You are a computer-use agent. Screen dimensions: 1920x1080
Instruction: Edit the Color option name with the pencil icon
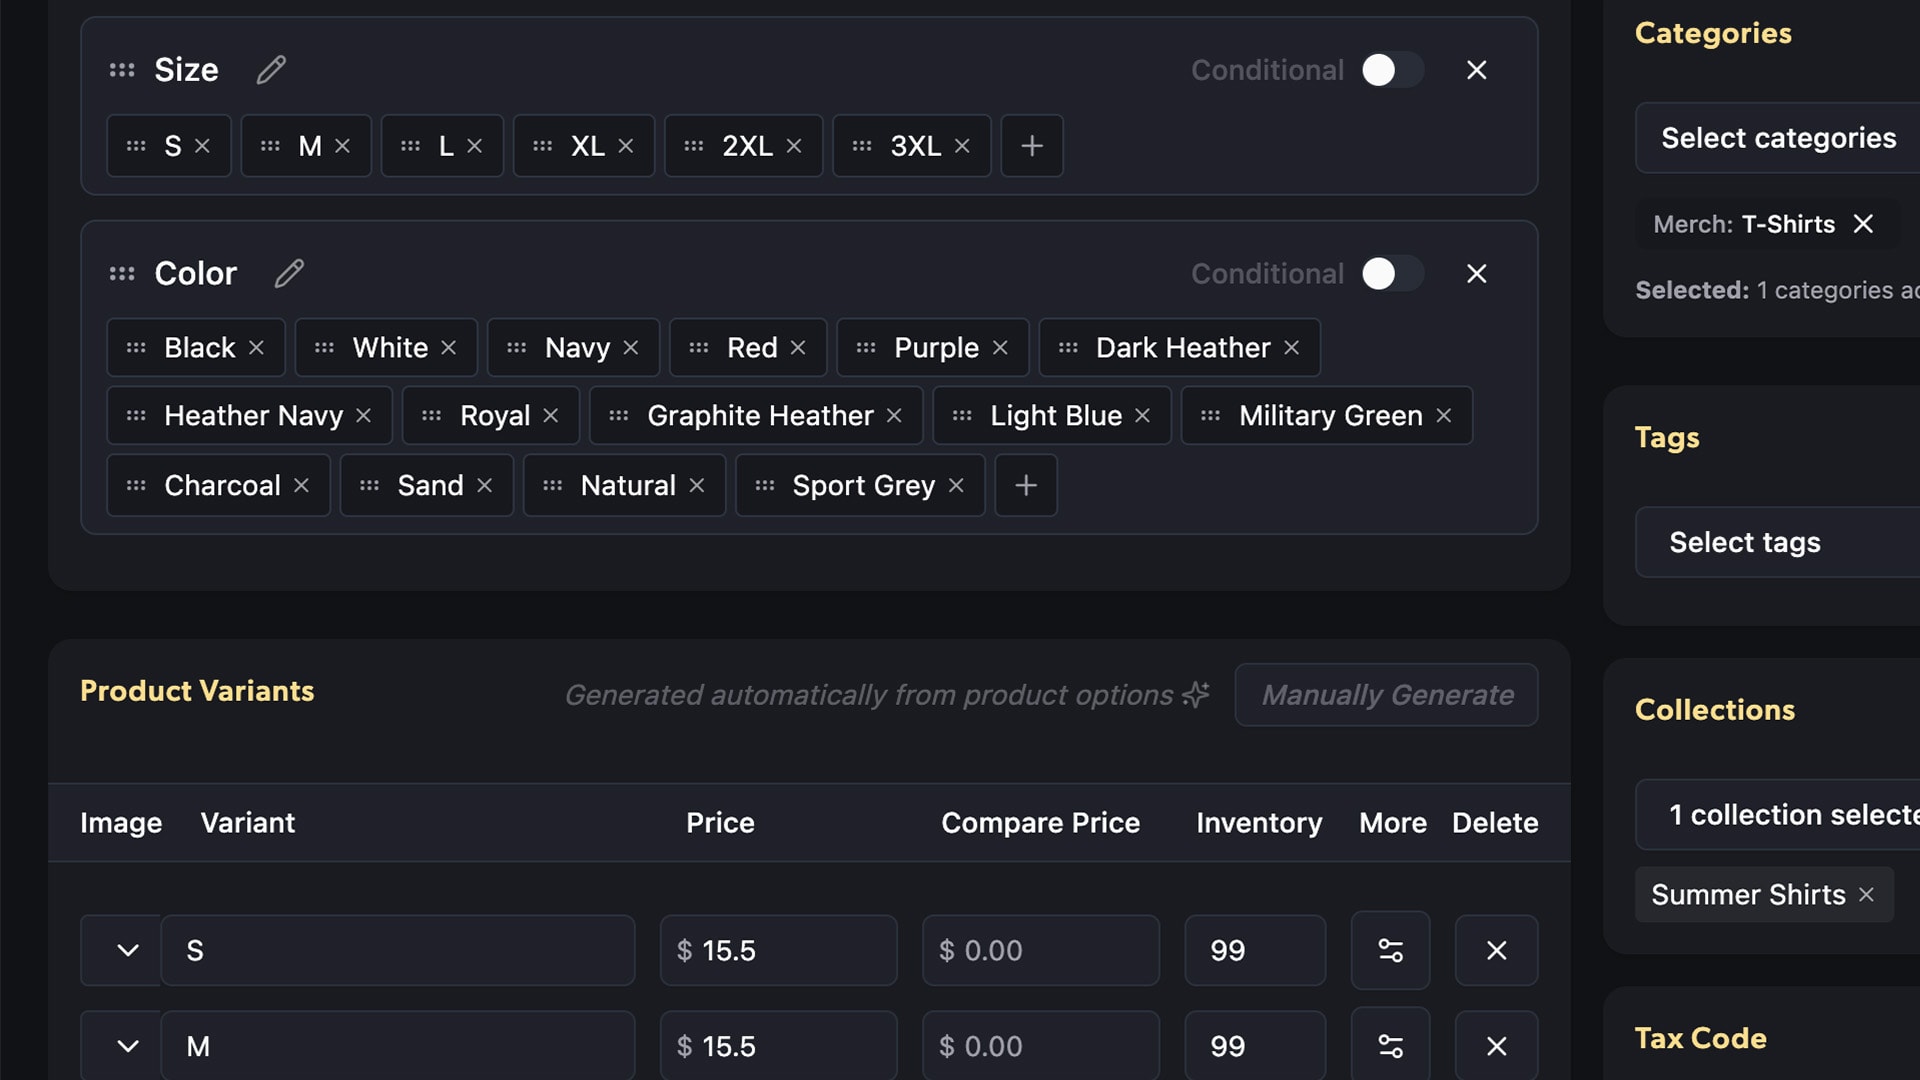tap(288, 273)
